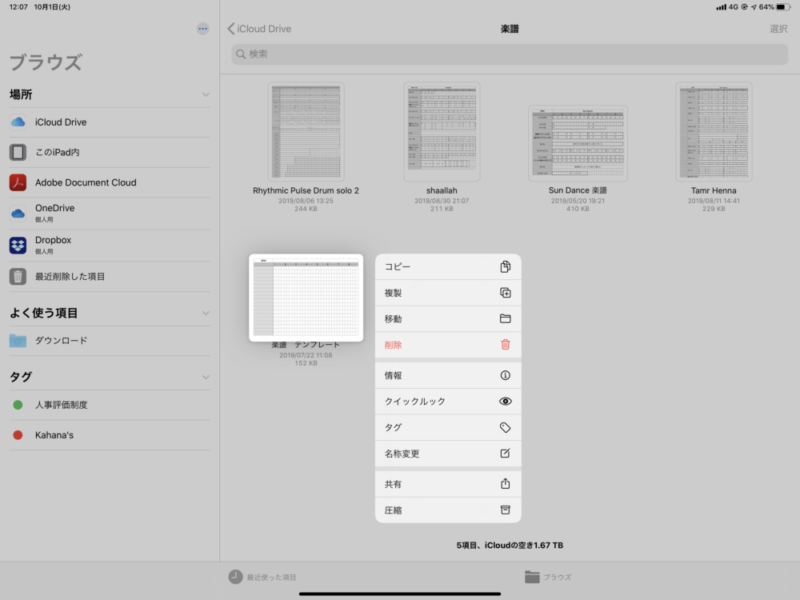This screenshot has width=800, height=600.
Task: Open the Tamr Henna file thumbnail
Action: point(714,132)
